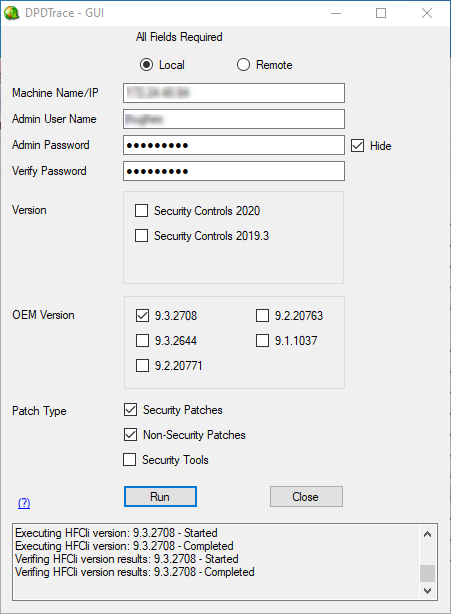Click the Verify Password field
The width and height of the screenshot is (451, 614).
click(x=234, y=171)
